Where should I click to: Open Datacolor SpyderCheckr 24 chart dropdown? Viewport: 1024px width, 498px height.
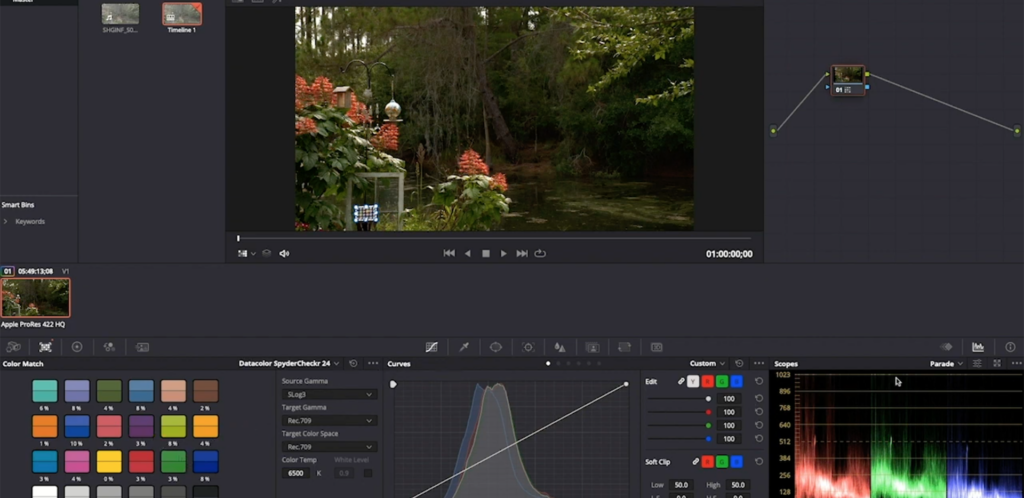click(x=289, y=364)
